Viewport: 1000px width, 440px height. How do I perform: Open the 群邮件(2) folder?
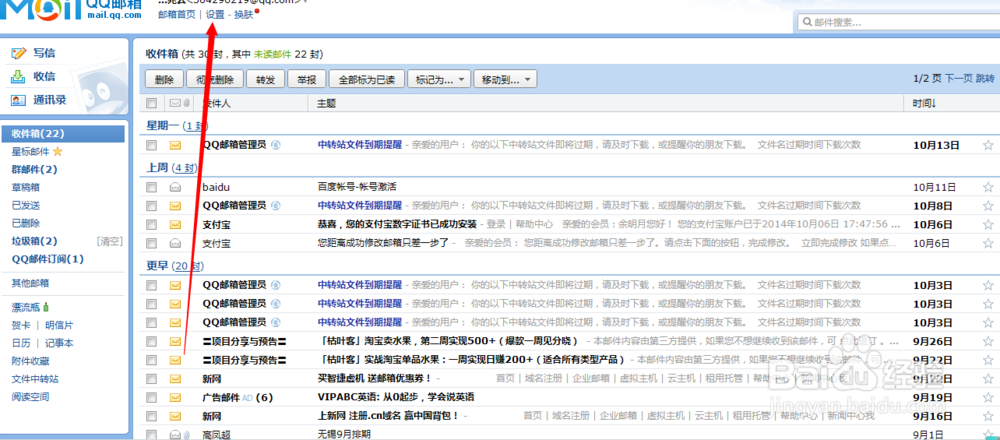coord(34,170)
